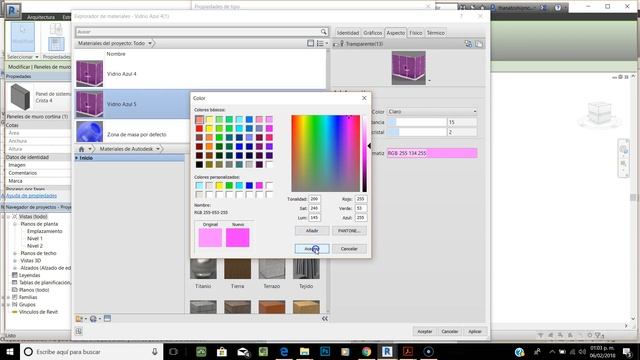Click Aplicar in Material browser
This screenshot has width=640, height=360.
pyautogui.click(x=475, y=331)
